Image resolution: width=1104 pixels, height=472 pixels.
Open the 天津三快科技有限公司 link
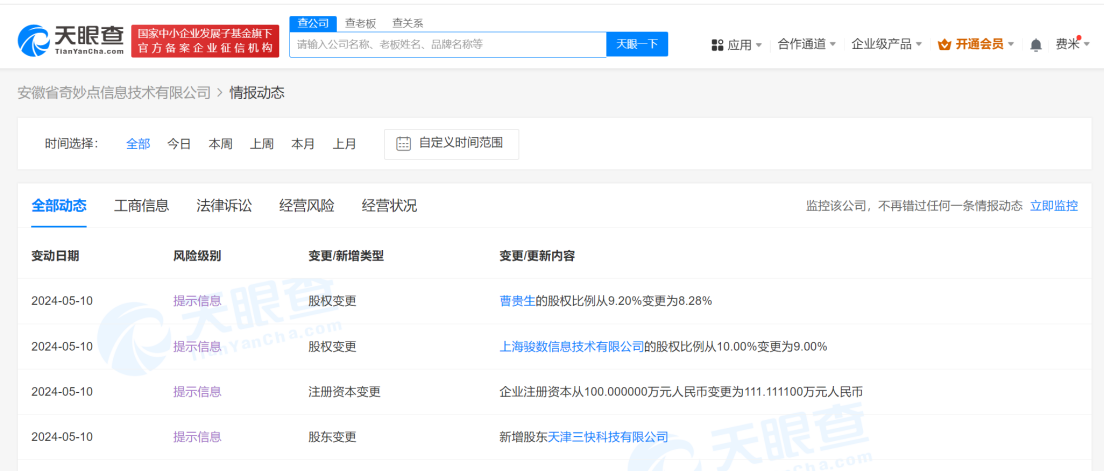(x=608, y=437)
